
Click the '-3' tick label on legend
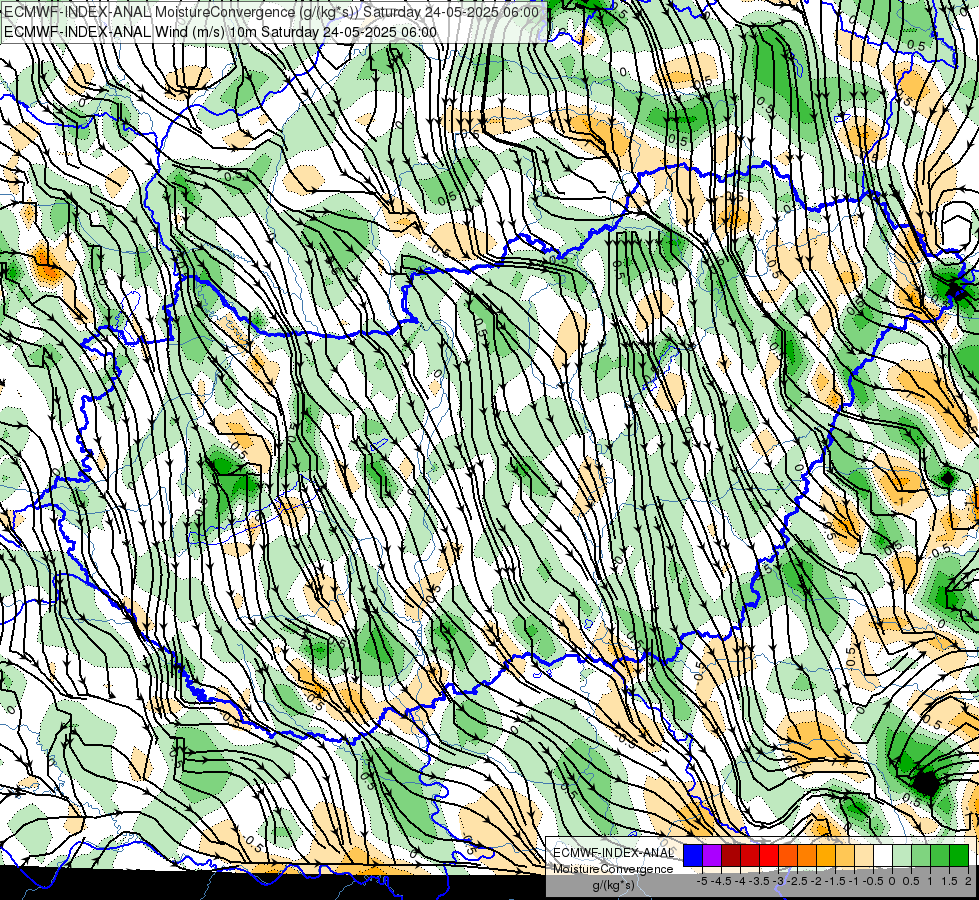(779, 881)
